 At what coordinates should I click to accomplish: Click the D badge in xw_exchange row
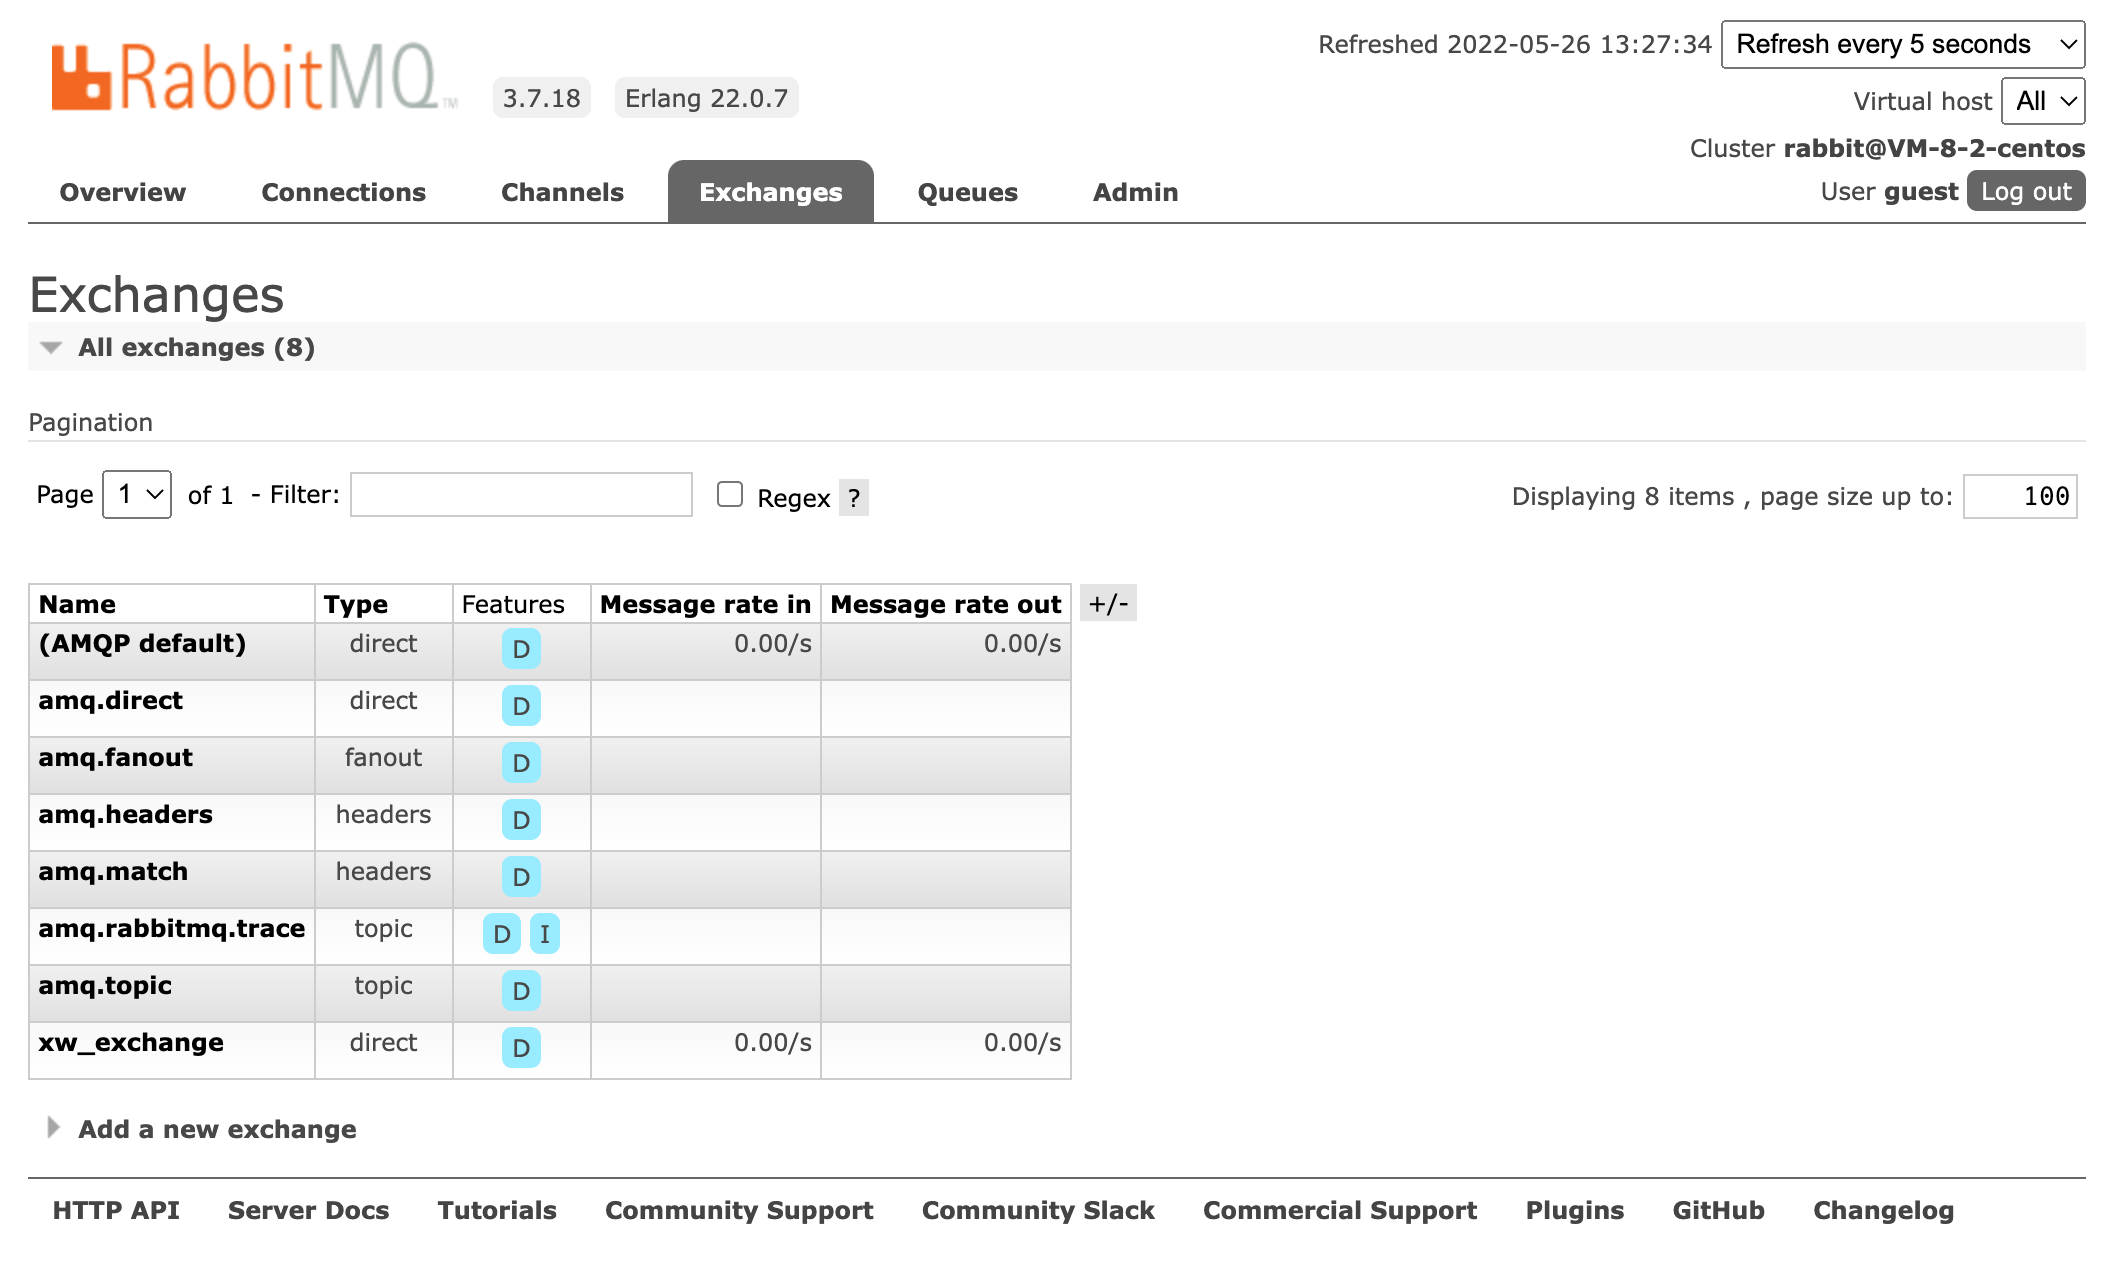click(521, 1048)
